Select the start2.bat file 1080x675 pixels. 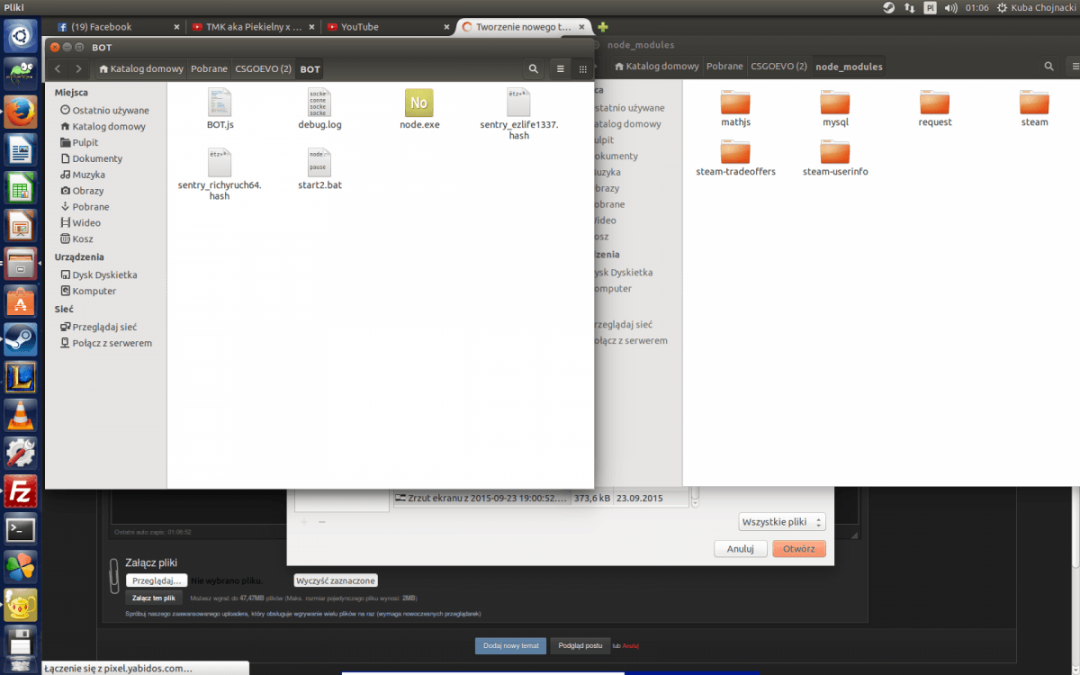coord(320,164)
